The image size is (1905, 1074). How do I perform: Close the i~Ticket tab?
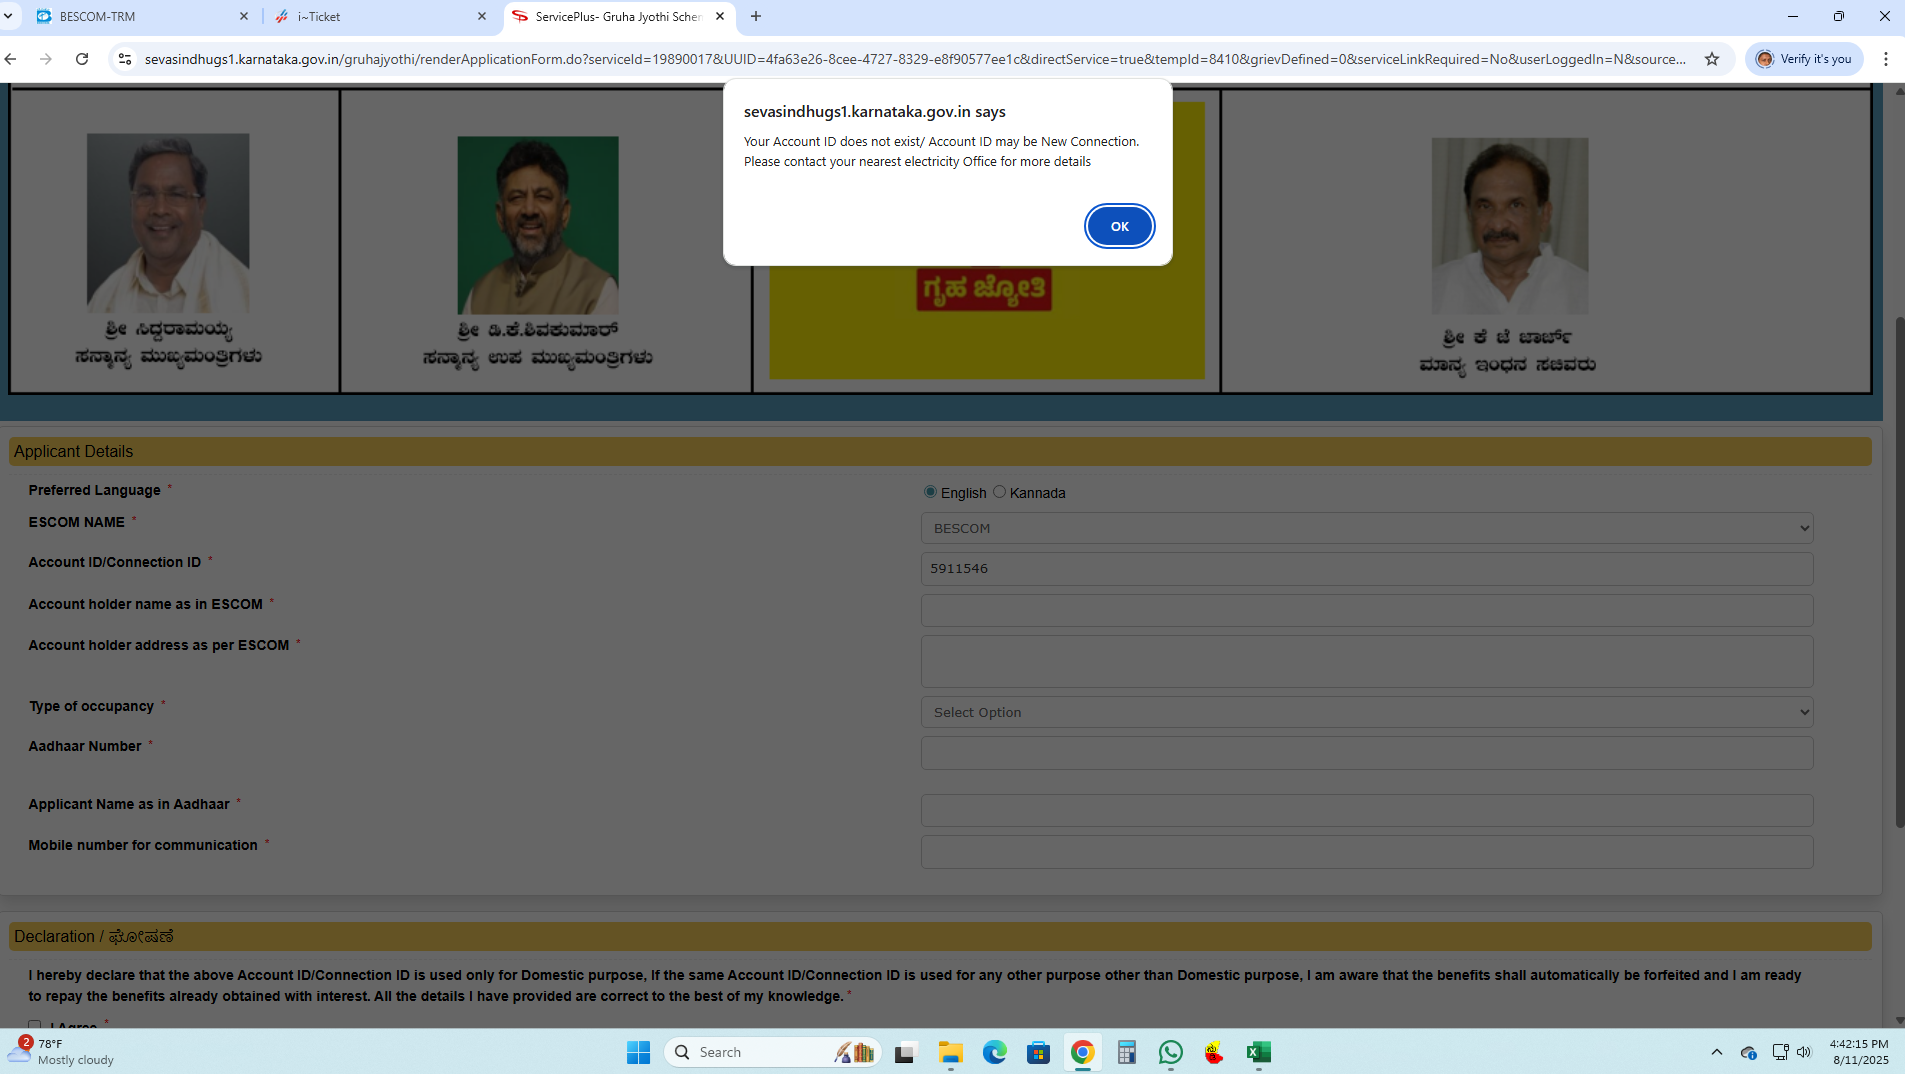[482, 16]
